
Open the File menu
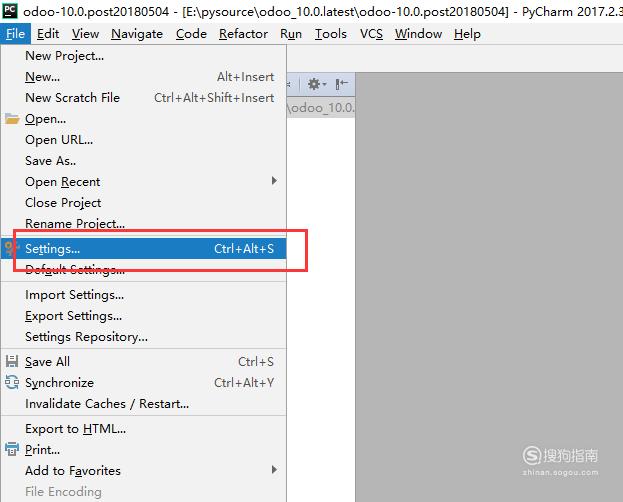click(15, 34)
